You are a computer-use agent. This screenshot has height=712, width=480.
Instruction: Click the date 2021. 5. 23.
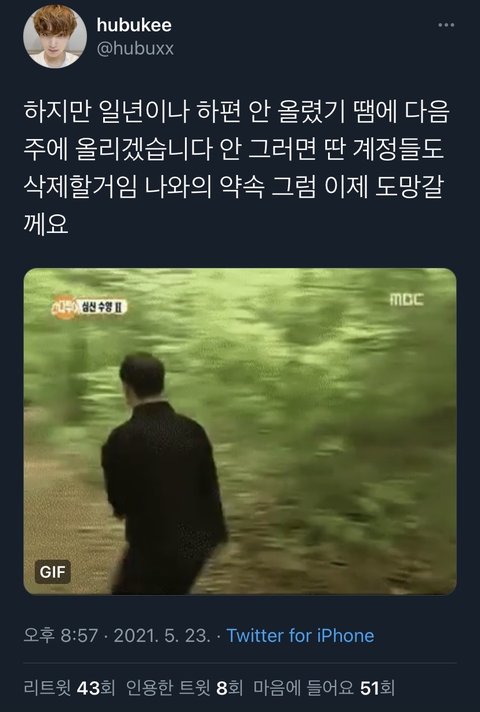click(x=162, y=635)
